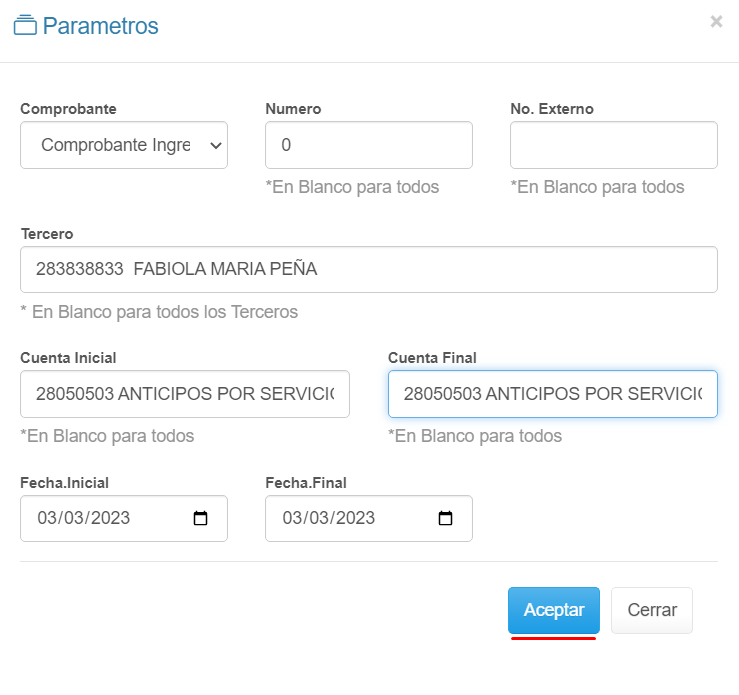739x695 pixels.
Task: Click the leading 03 segment of Fecha.Final
Action: tap(293, 518)
